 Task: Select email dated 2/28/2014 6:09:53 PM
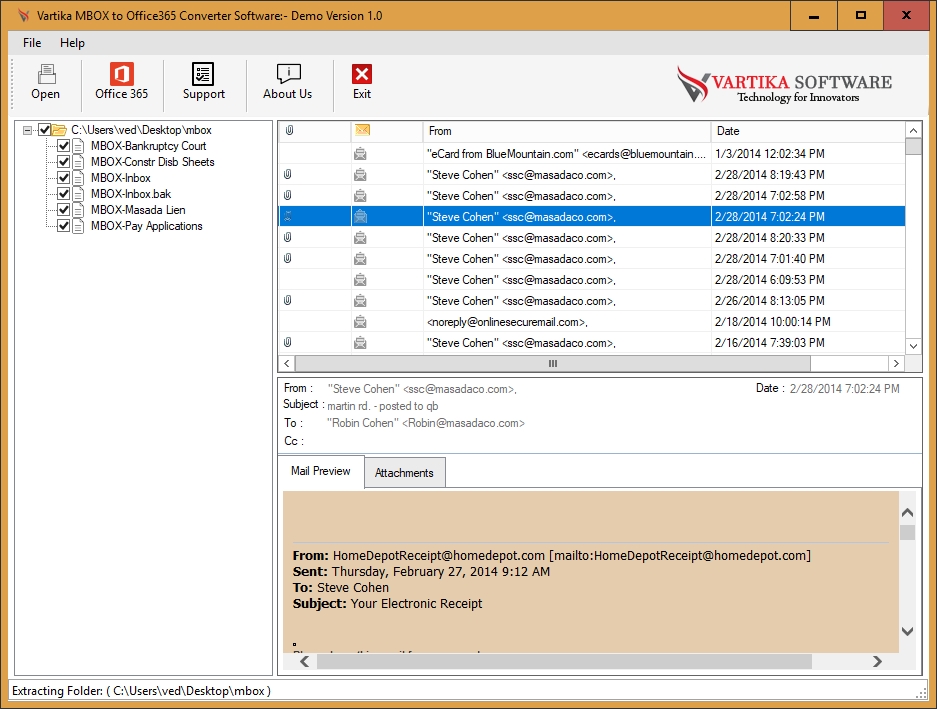pos(592,280)
